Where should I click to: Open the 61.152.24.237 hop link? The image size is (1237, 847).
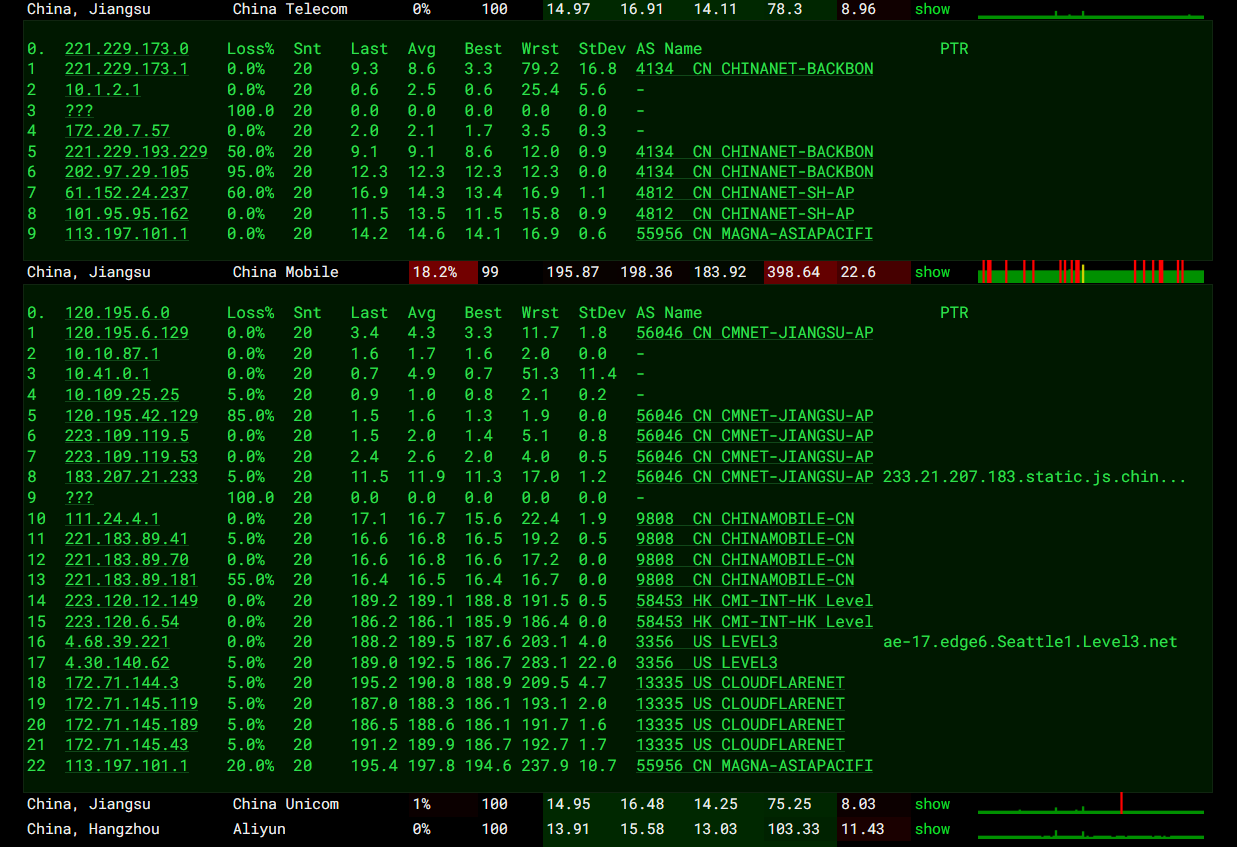coord(126,193)
